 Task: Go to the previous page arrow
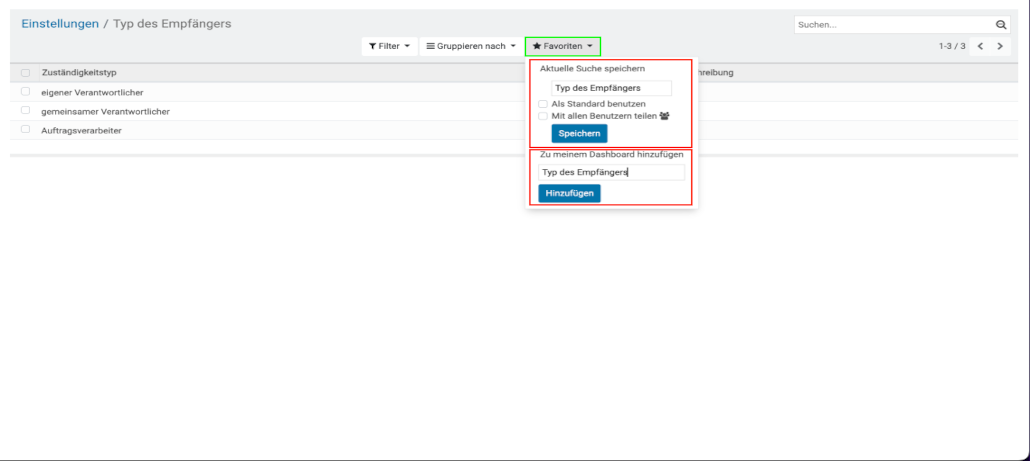coord(981,47)
